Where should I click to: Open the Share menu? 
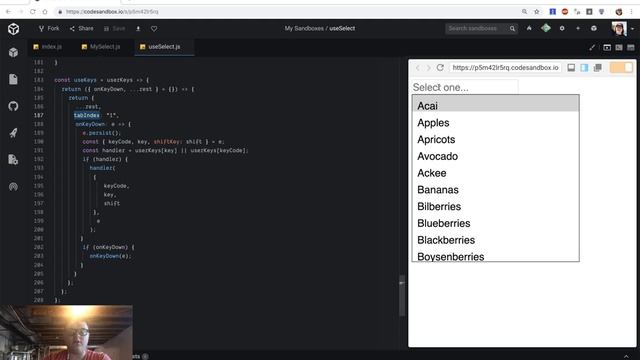click(81, 29)
